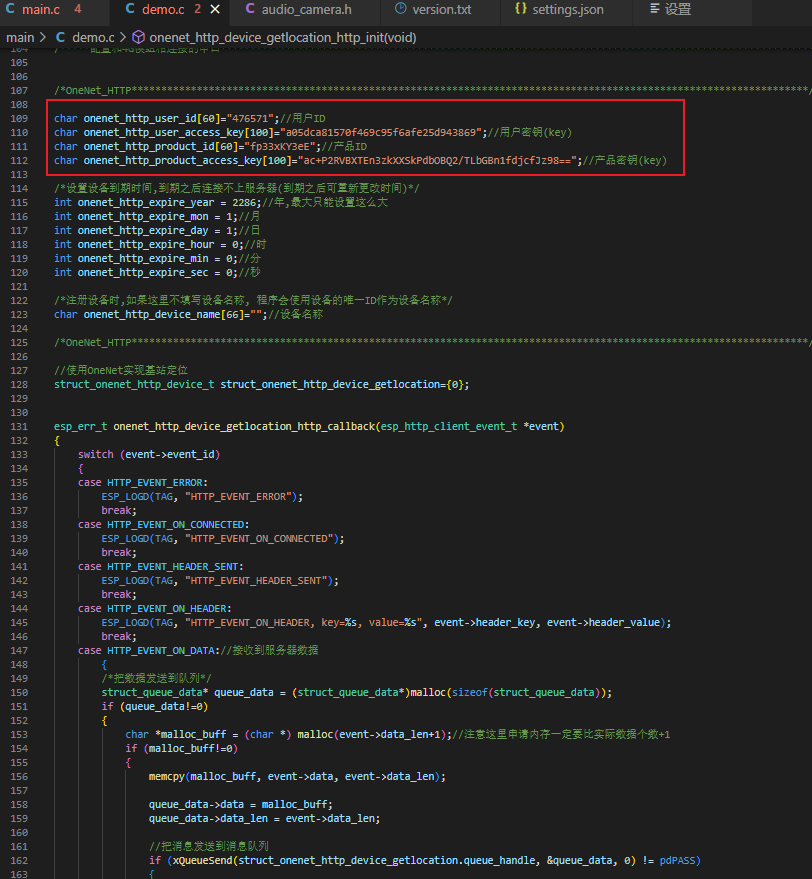
Task: Click the demo.c breadcrumb item
Action: pyautogui.click(x=93, y=38)
